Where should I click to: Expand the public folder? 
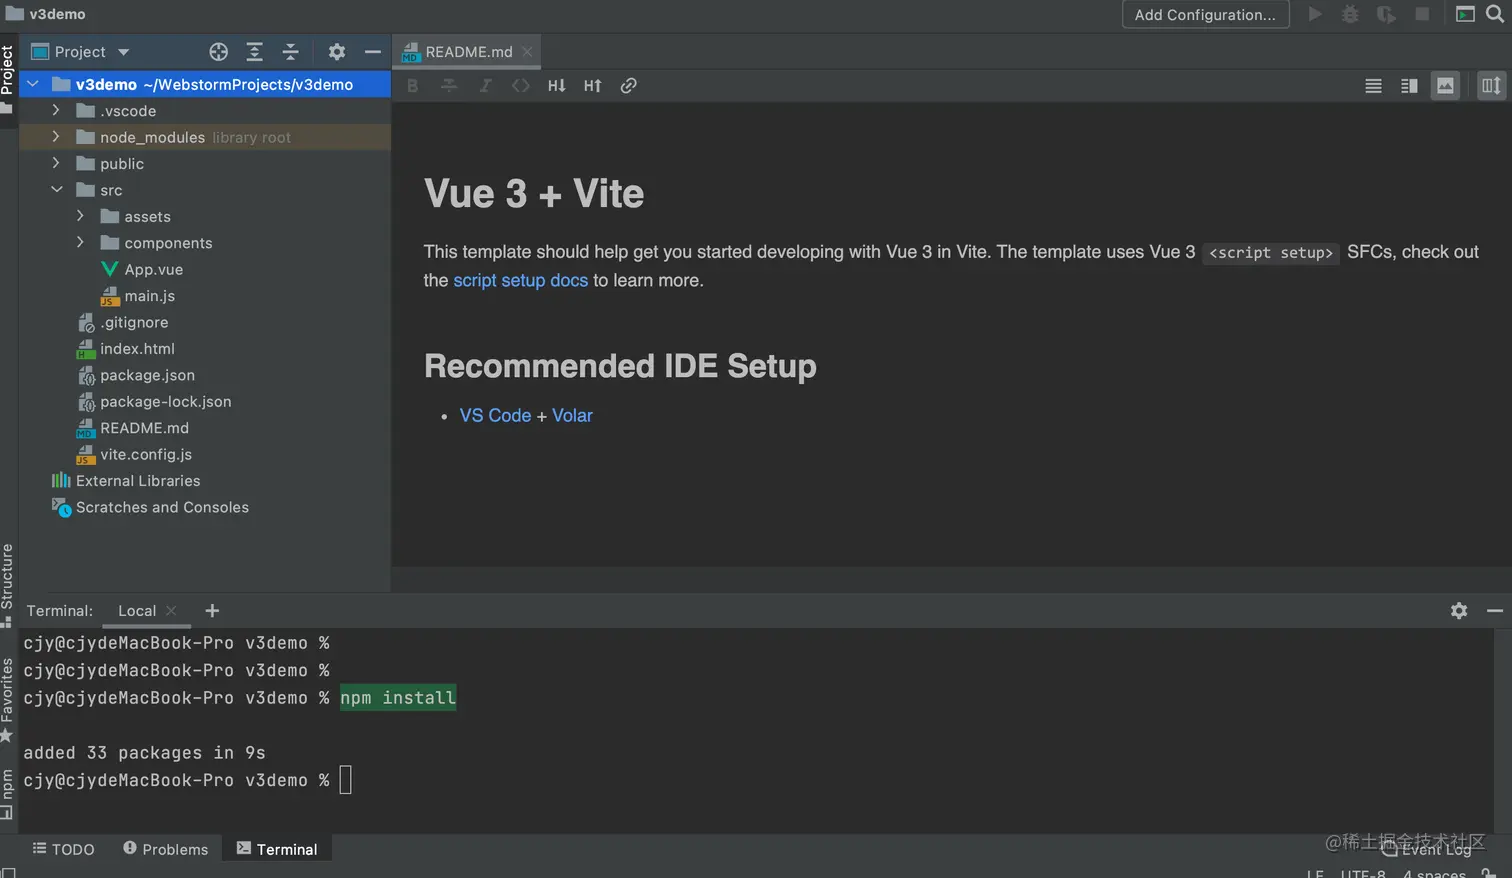coord(56,163)
